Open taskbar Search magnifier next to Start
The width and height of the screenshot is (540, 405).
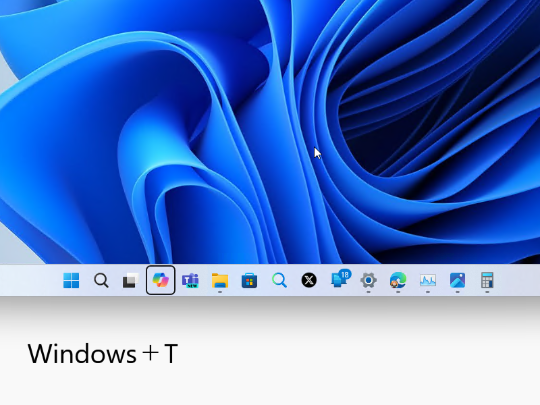coord(101,280)
